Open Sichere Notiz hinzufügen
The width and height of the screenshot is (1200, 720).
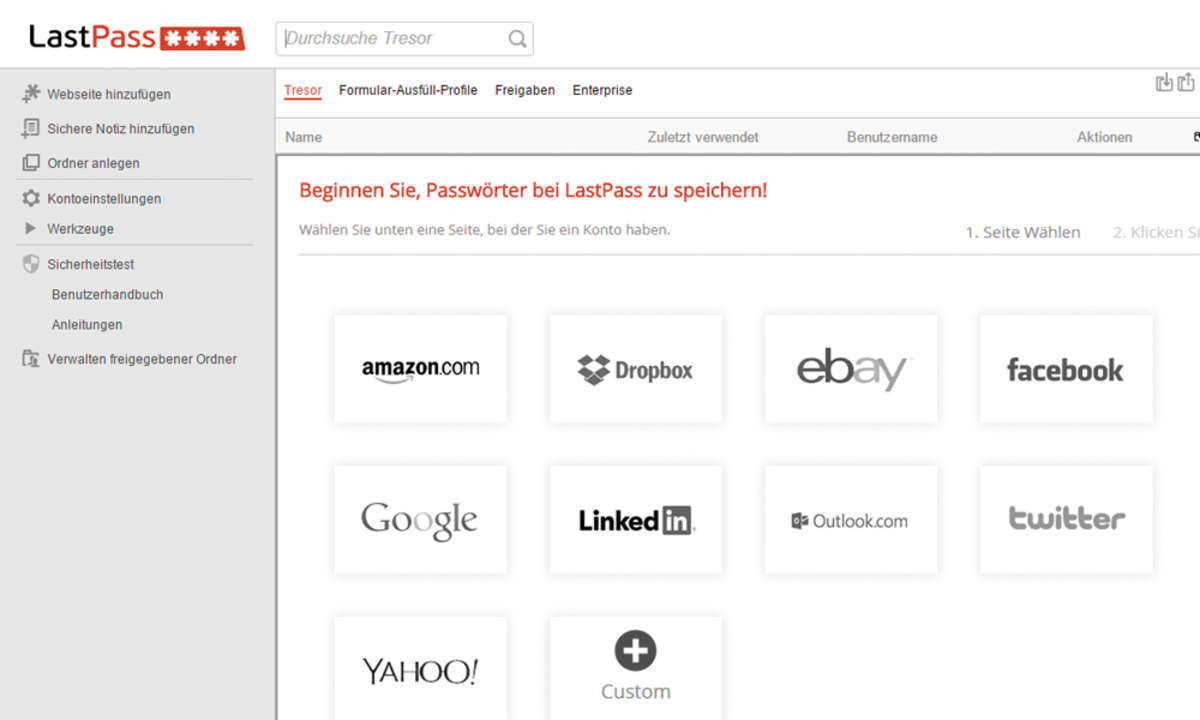pyautogui.click(x=121, y=128)
